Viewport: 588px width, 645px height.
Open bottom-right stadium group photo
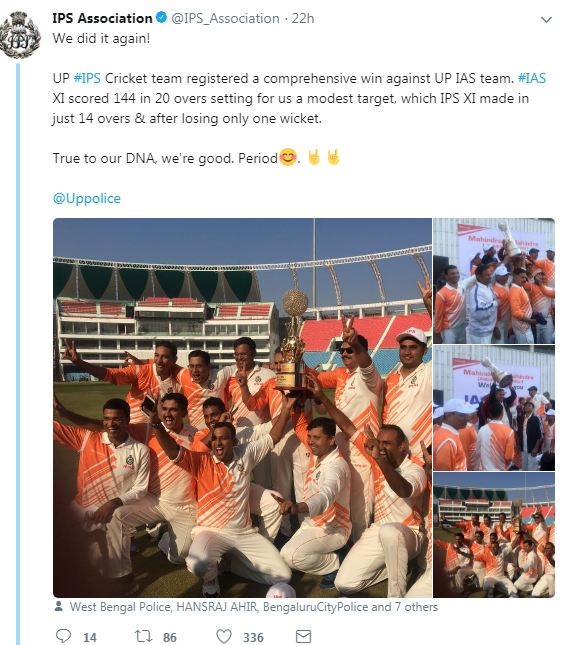pyautogui.click(x=494, y=535)
